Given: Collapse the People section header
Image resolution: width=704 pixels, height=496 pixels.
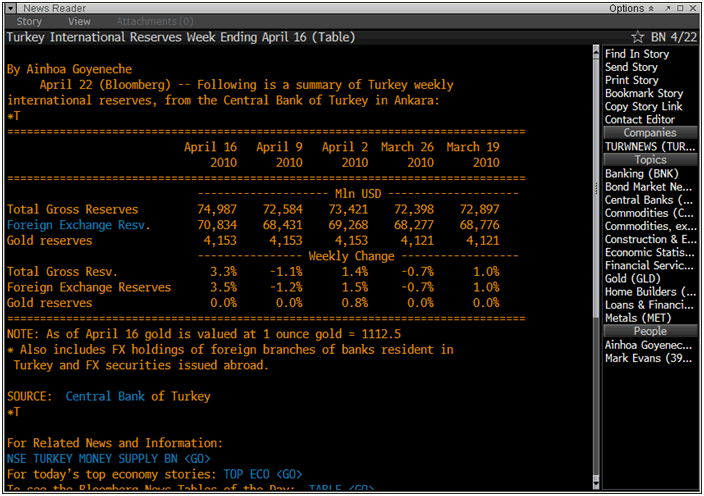Looking at the screenshot, I should pos(650,331).
